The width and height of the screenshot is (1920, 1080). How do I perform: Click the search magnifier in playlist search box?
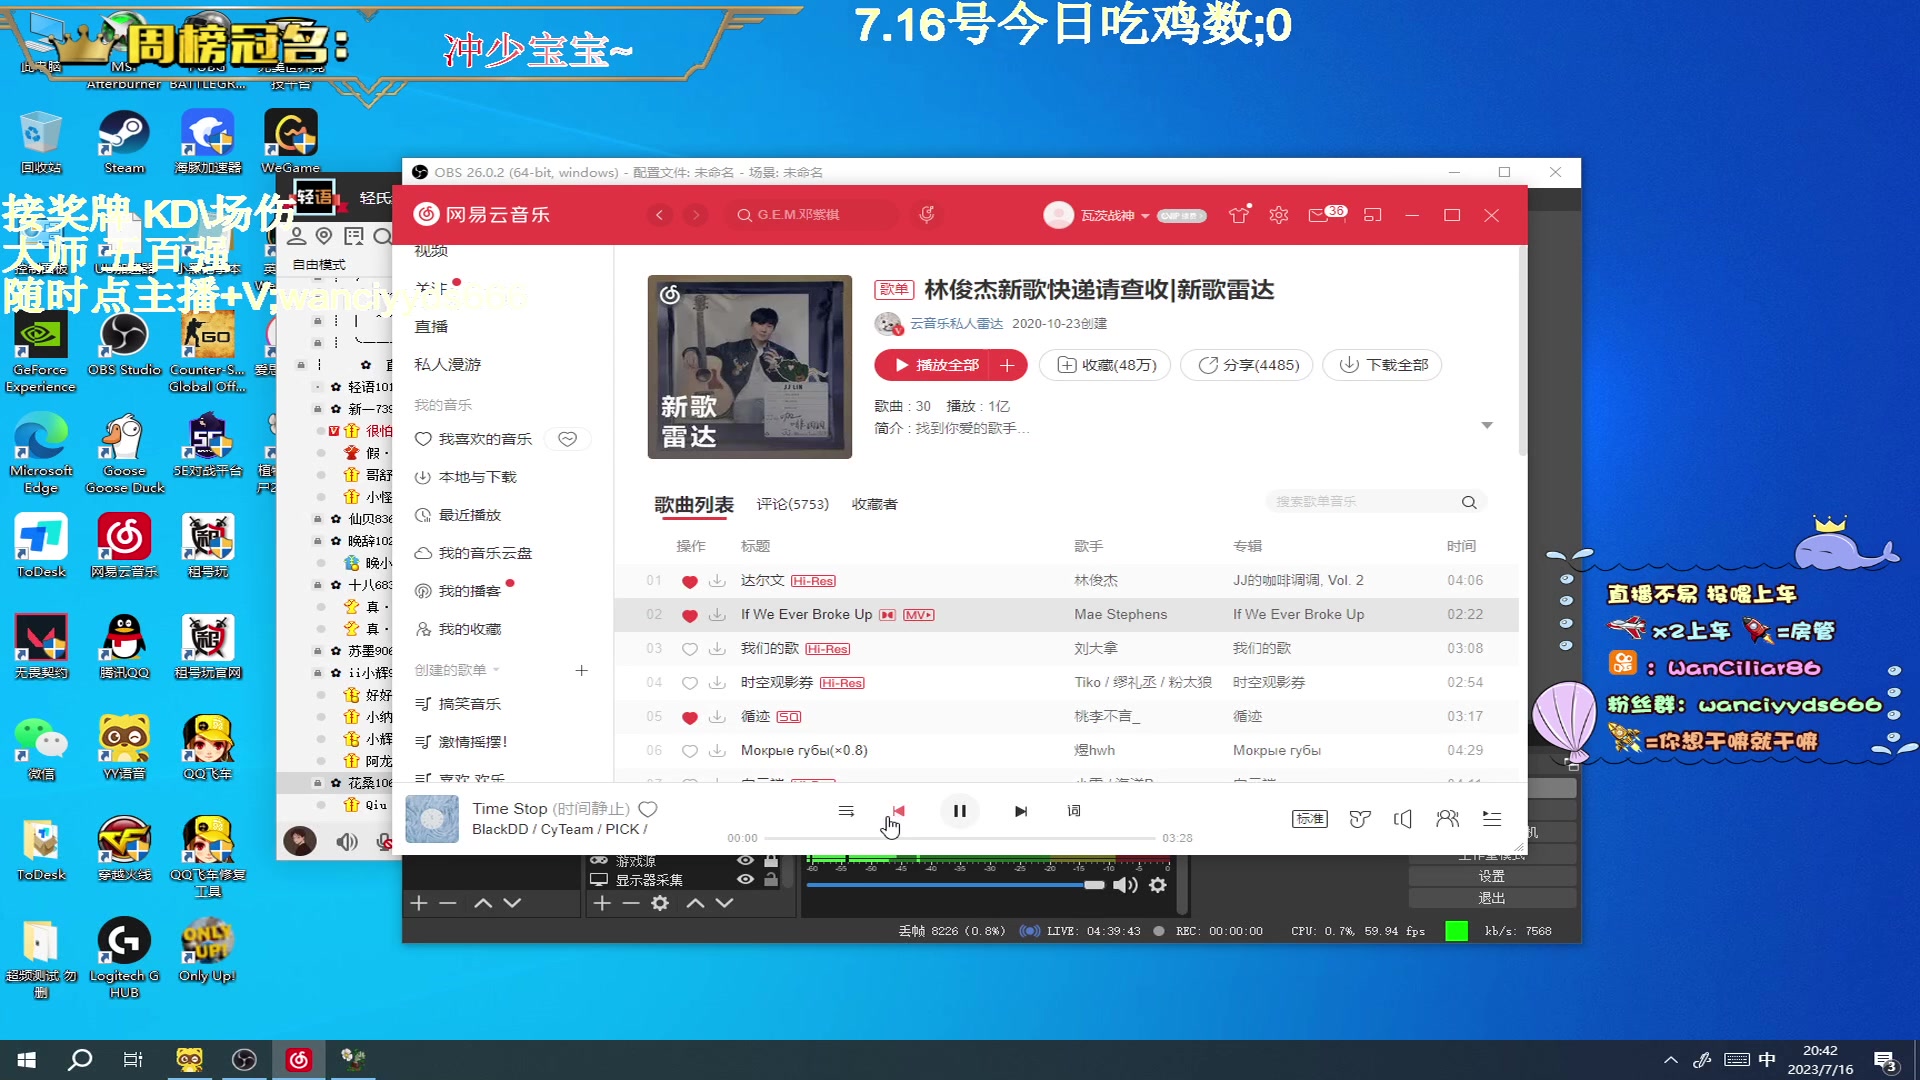click(x=1469, y=502)
